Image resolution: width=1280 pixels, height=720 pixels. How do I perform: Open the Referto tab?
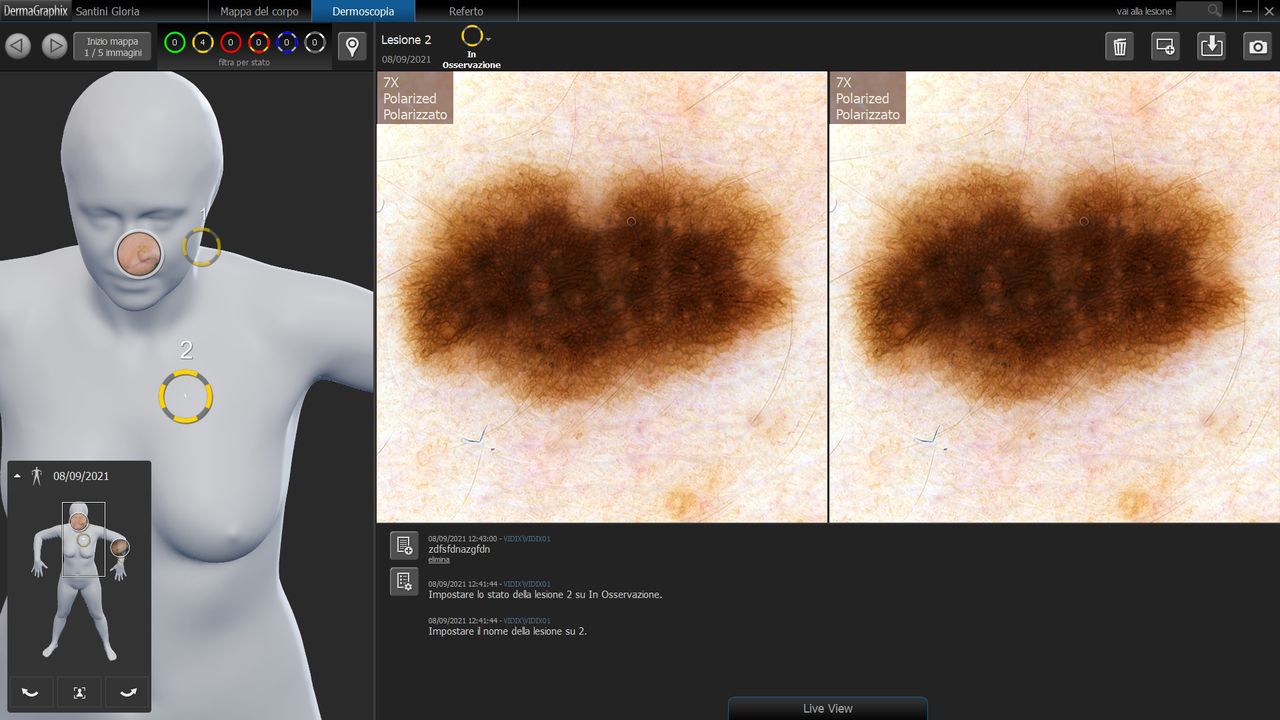click(466, 11)
